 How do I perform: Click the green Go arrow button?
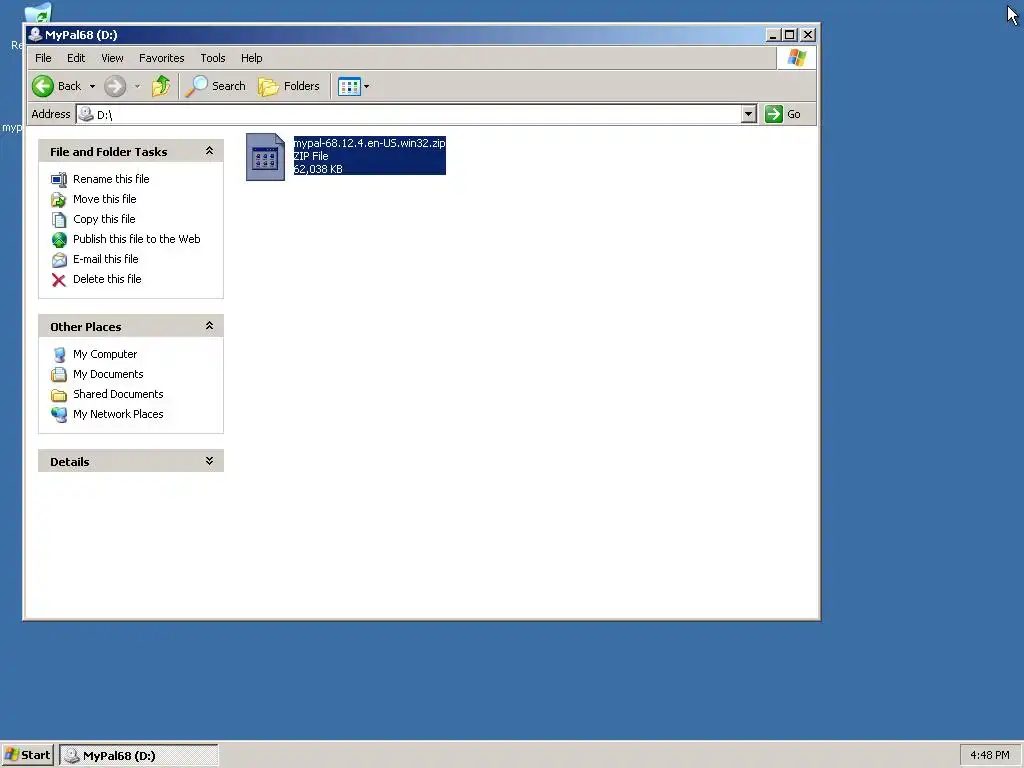tap(774, 114)
